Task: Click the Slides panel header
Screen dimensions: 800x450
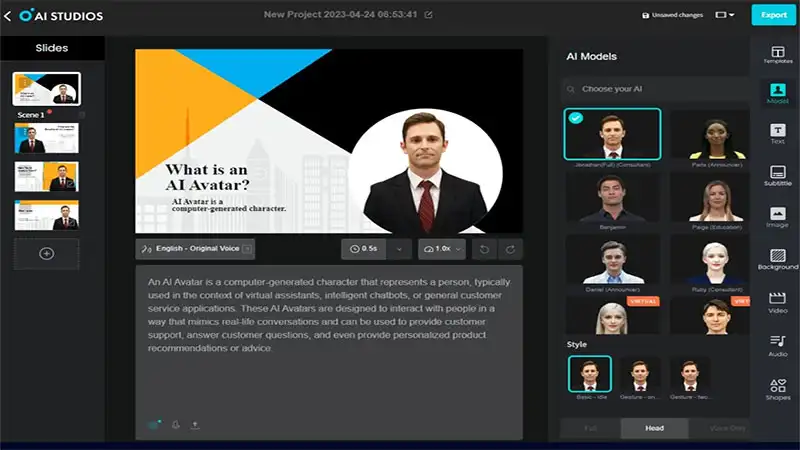Action: tap(52, 48)
